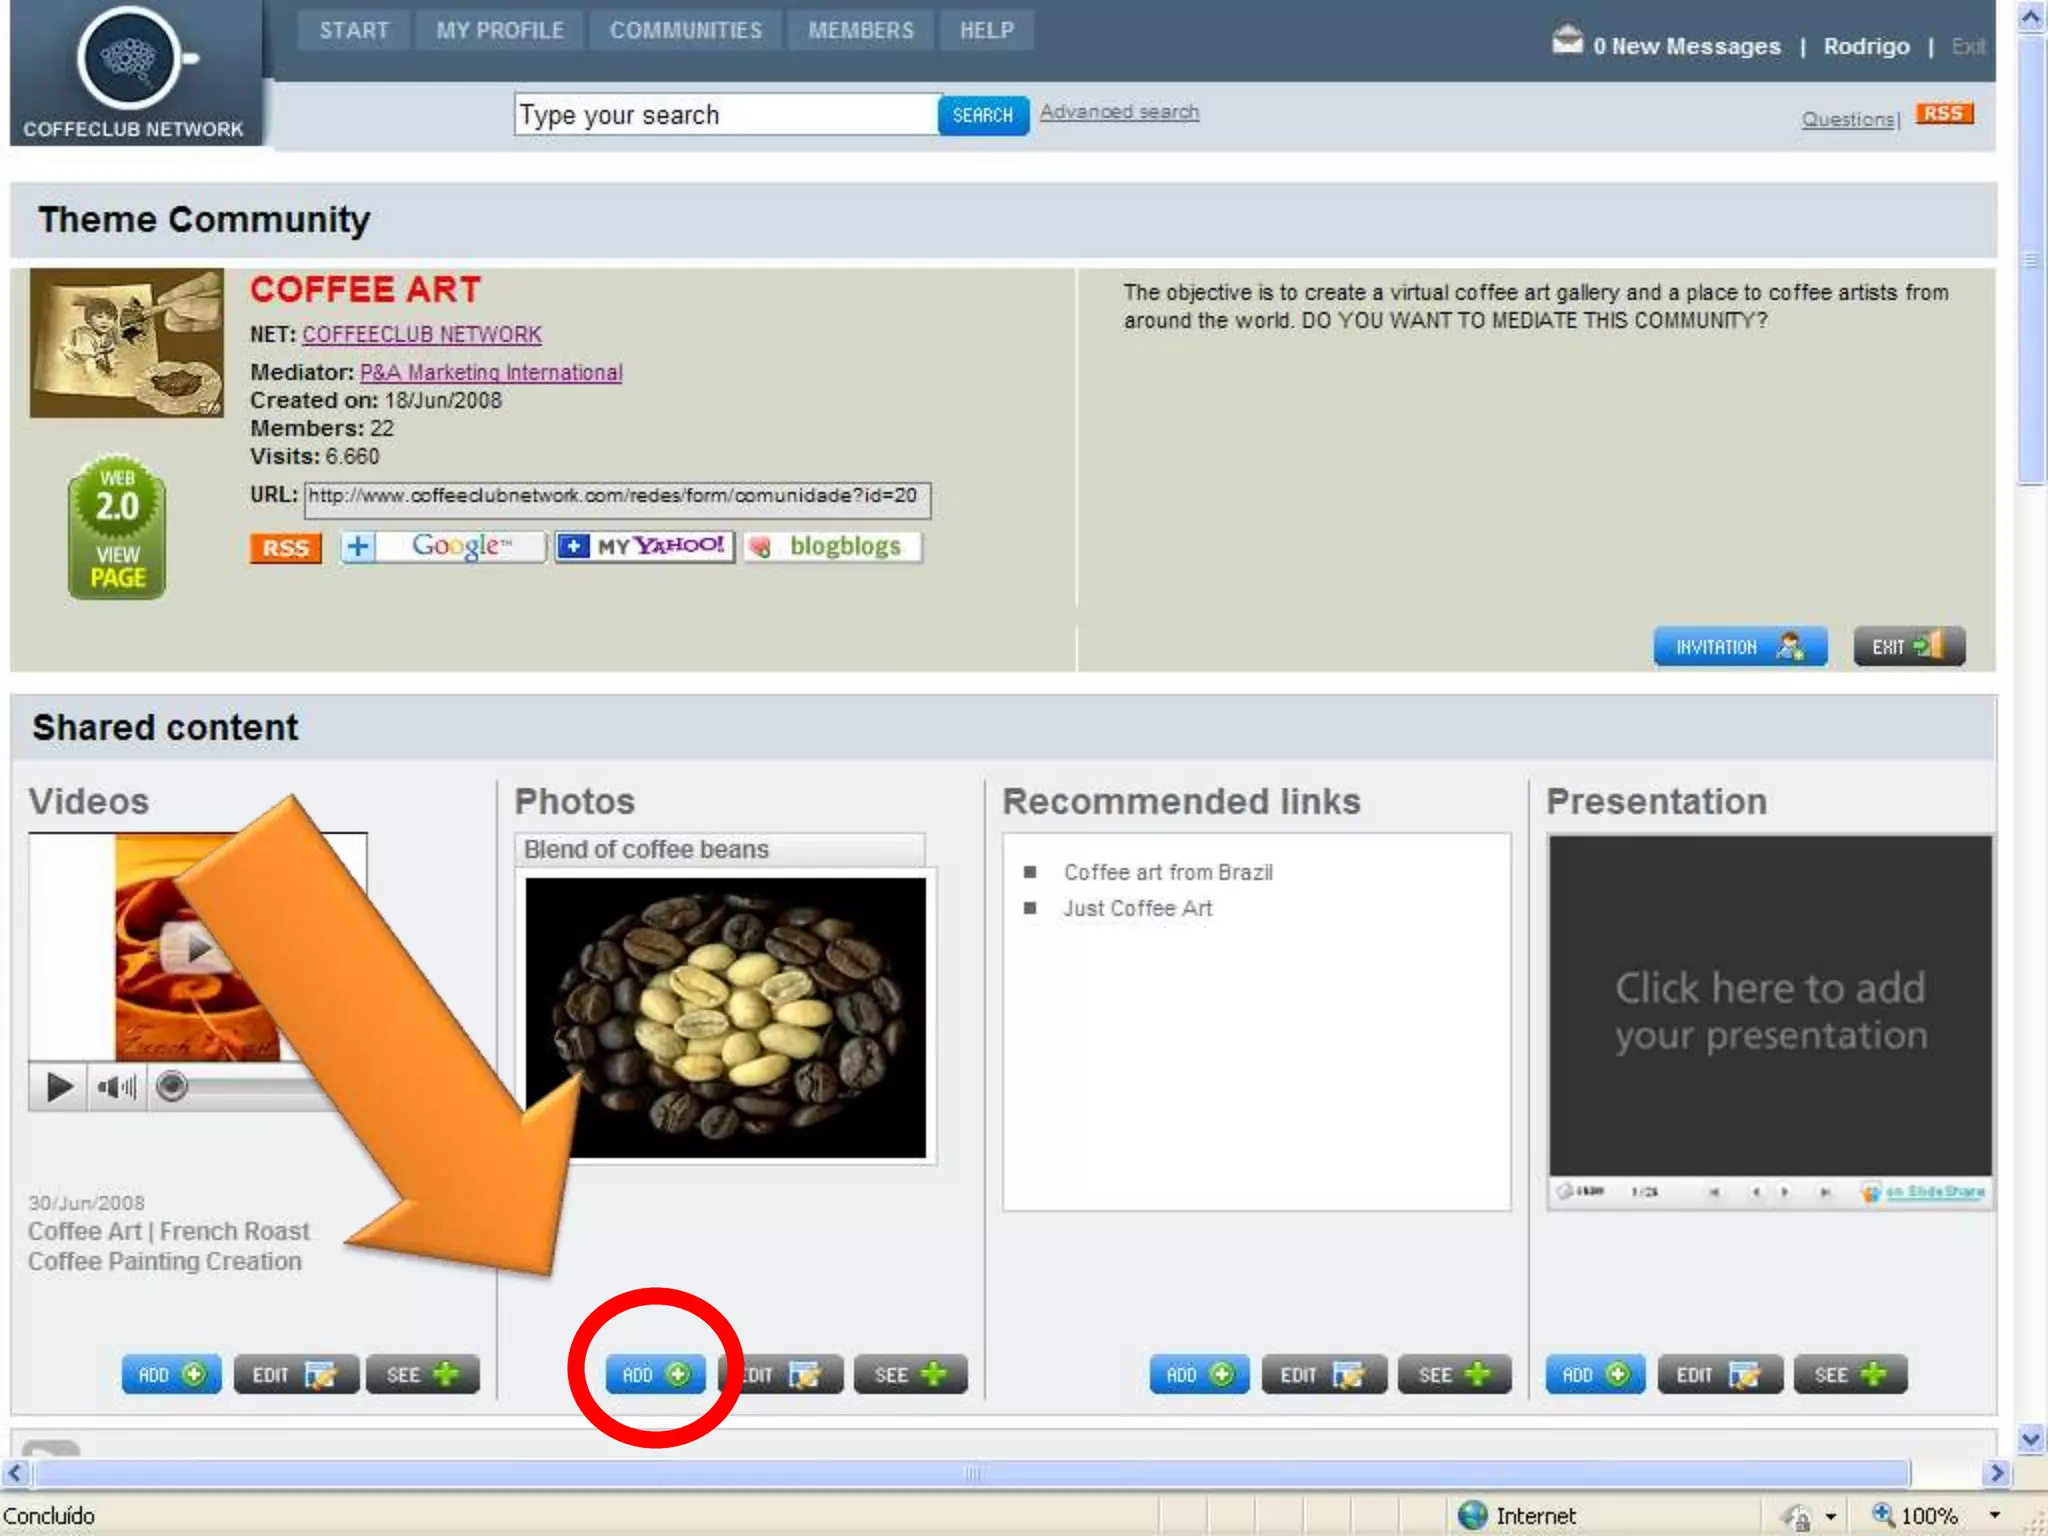Screen dimensions: 2048x1536
Task: Open the My Profile menu tab
Action: click(x=500, y=30)
